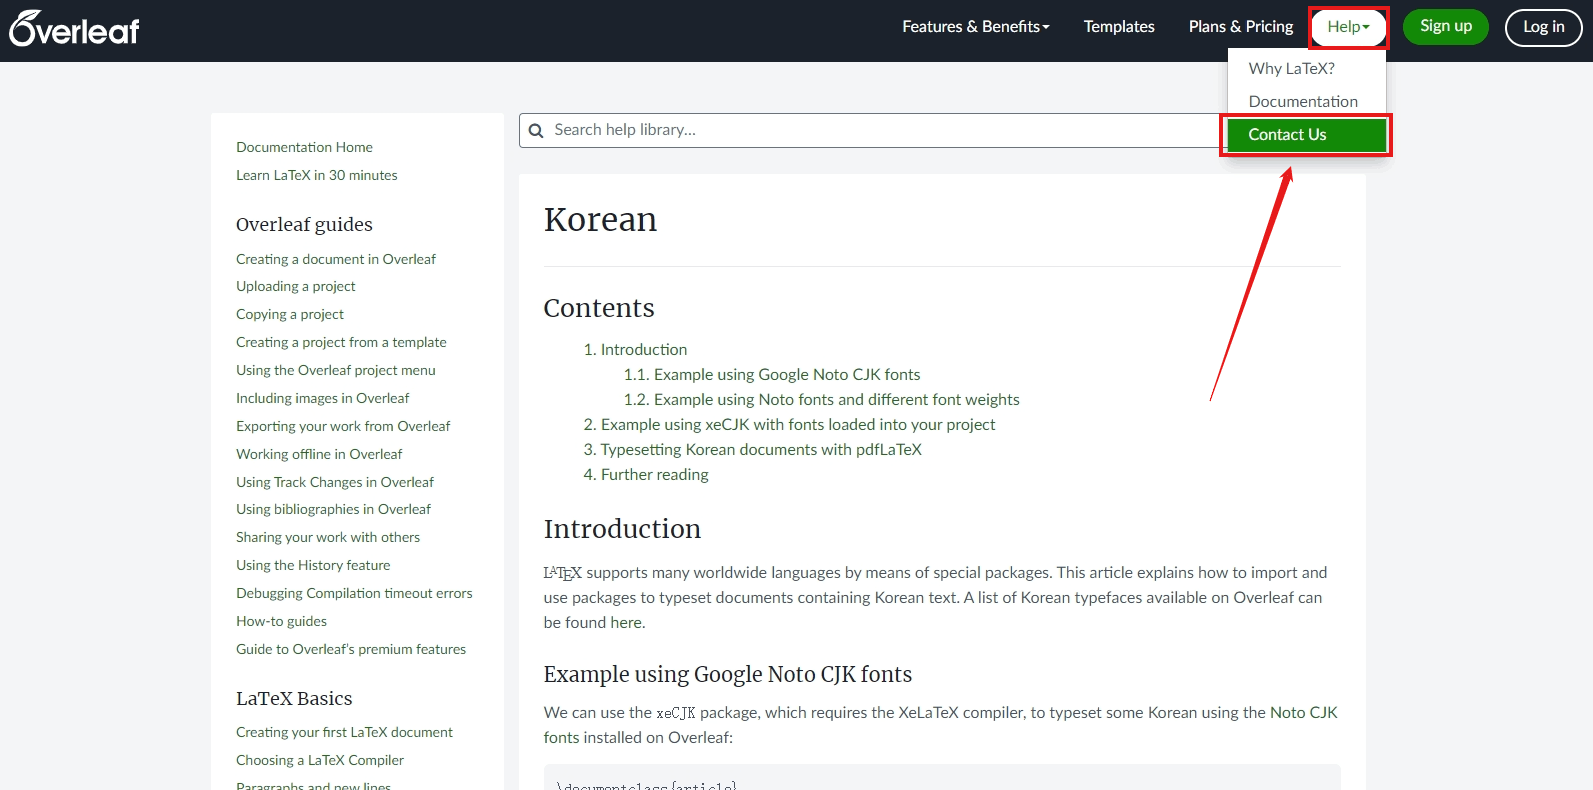The height and width of the screenshot is (790, 1593).
Task: Click the Overleaf logo
Action: (x=74, y=29)
